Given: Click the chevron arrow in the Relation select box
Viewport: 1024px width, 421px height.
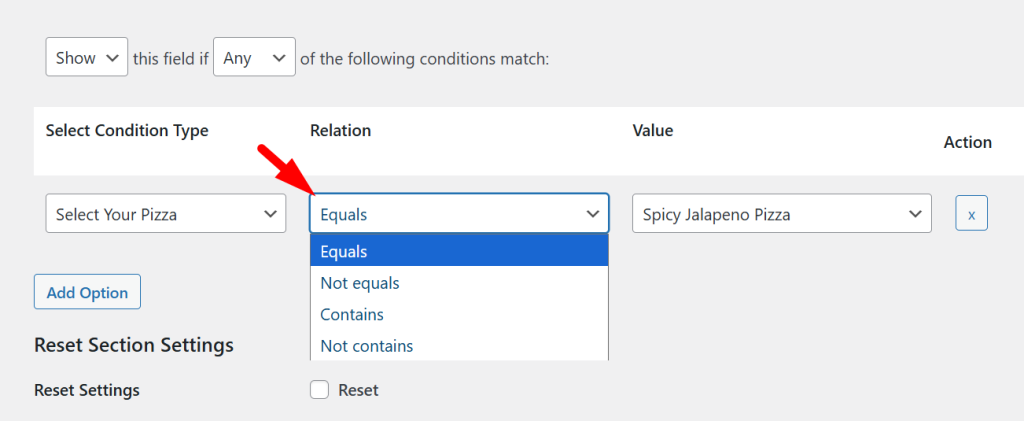Looking at the screenshot, I should coord(592,214).
